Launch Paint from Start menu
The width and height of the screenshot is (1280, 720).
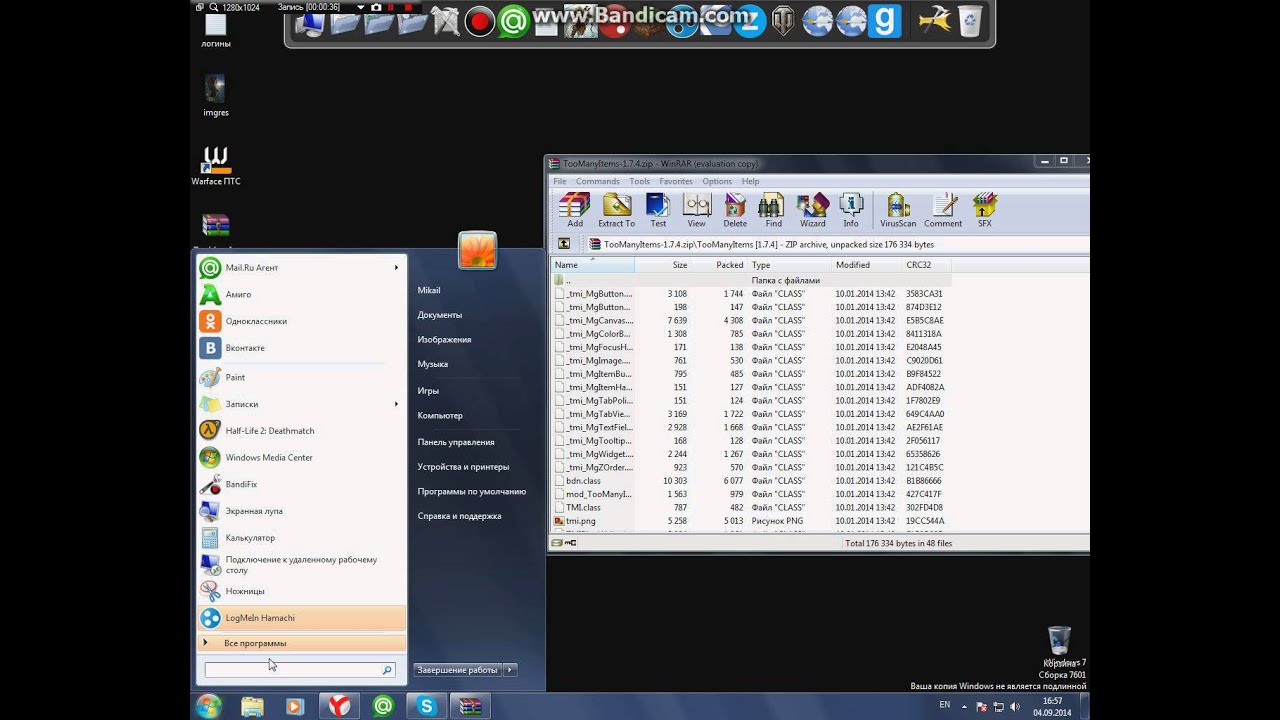[x=300, y=377]
